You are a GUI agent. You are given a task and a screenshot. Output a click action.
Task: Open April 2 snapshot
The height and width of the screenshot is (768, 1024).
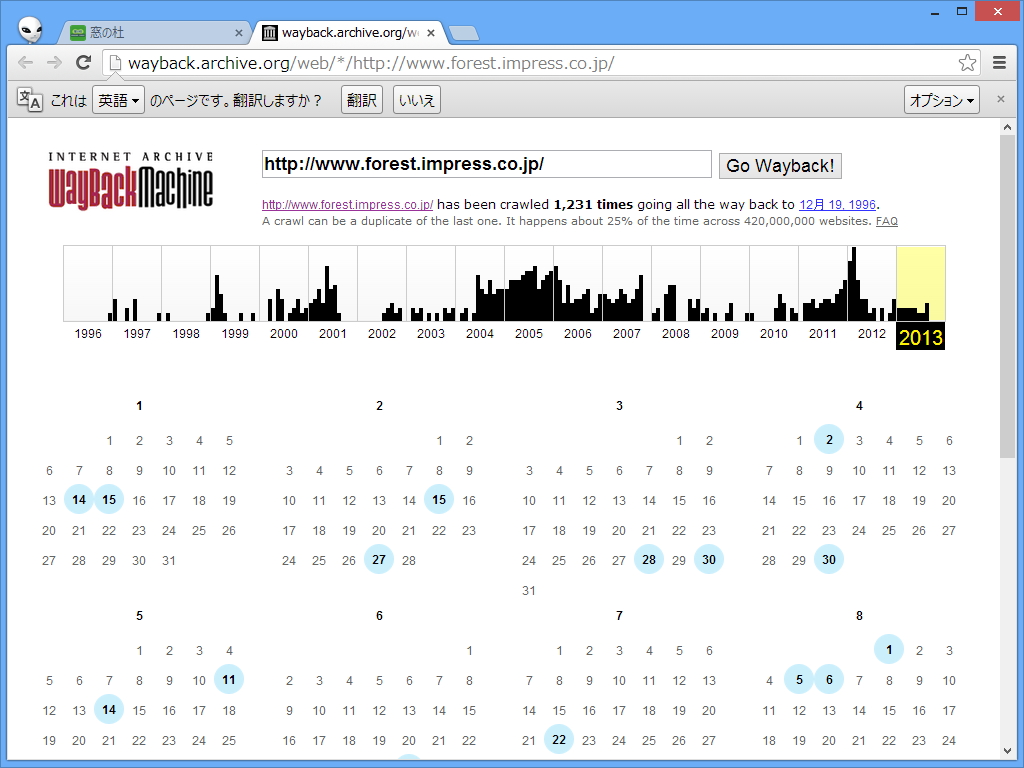pyautogui.click(x=829, y=440)
